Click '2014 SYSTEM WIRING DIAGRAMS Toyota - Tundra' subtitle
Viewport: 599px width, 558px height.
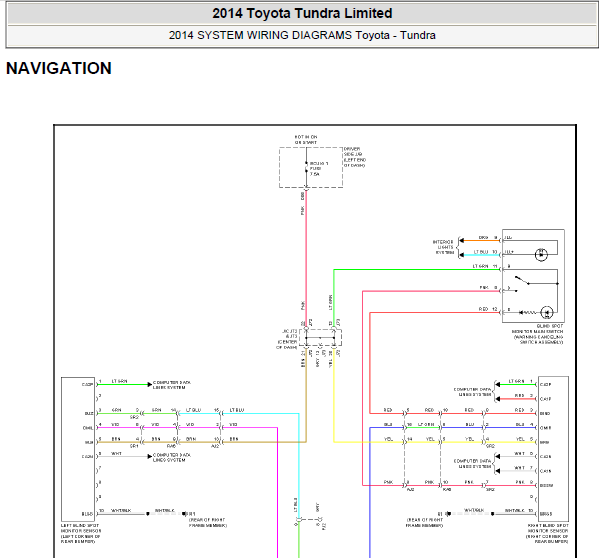(x=302, y=35)
